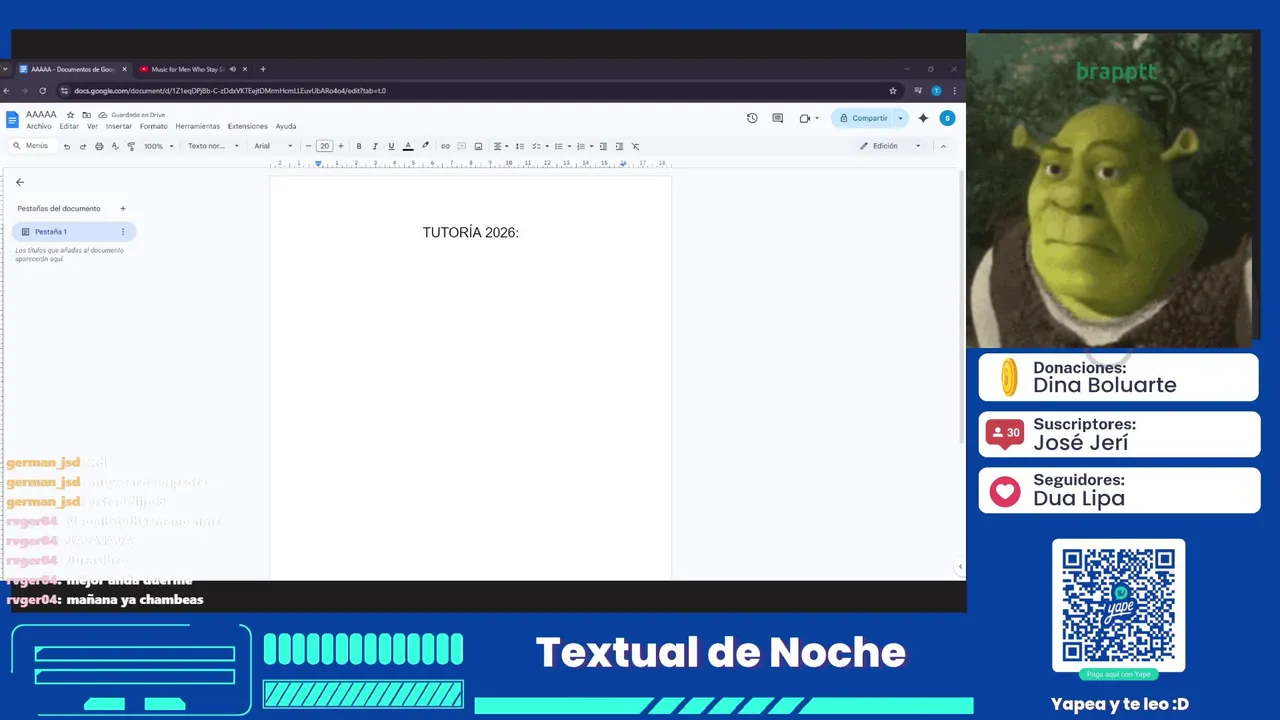This screenshot has width=1280, height=720.
Task: Redo action in the Docs toolbar
Action: 83,146
